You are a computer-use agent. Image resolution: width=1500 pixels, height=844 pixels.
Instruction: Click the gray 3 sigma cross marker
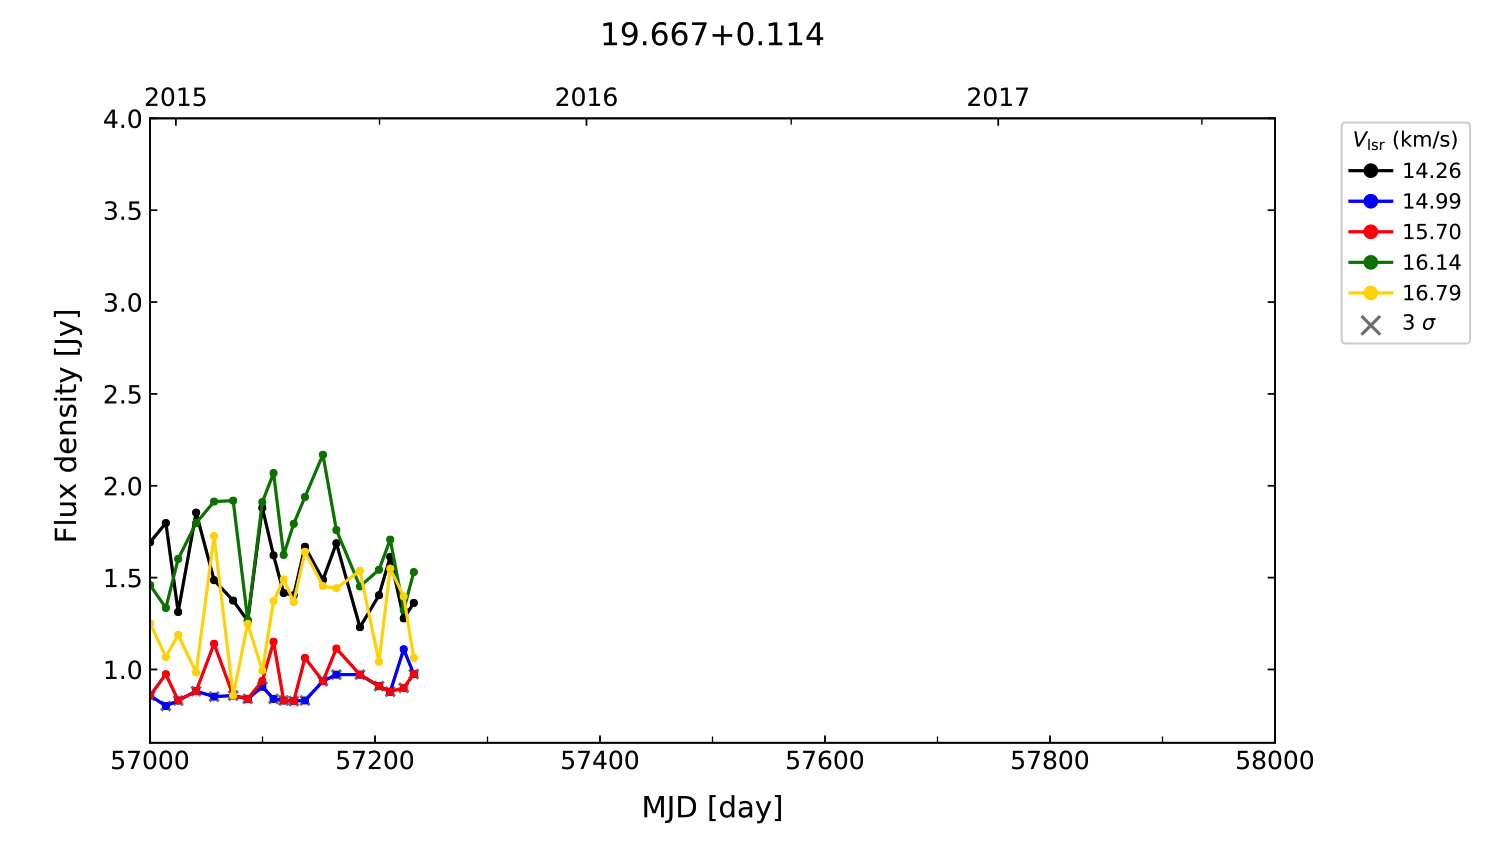click(1370, 324)
